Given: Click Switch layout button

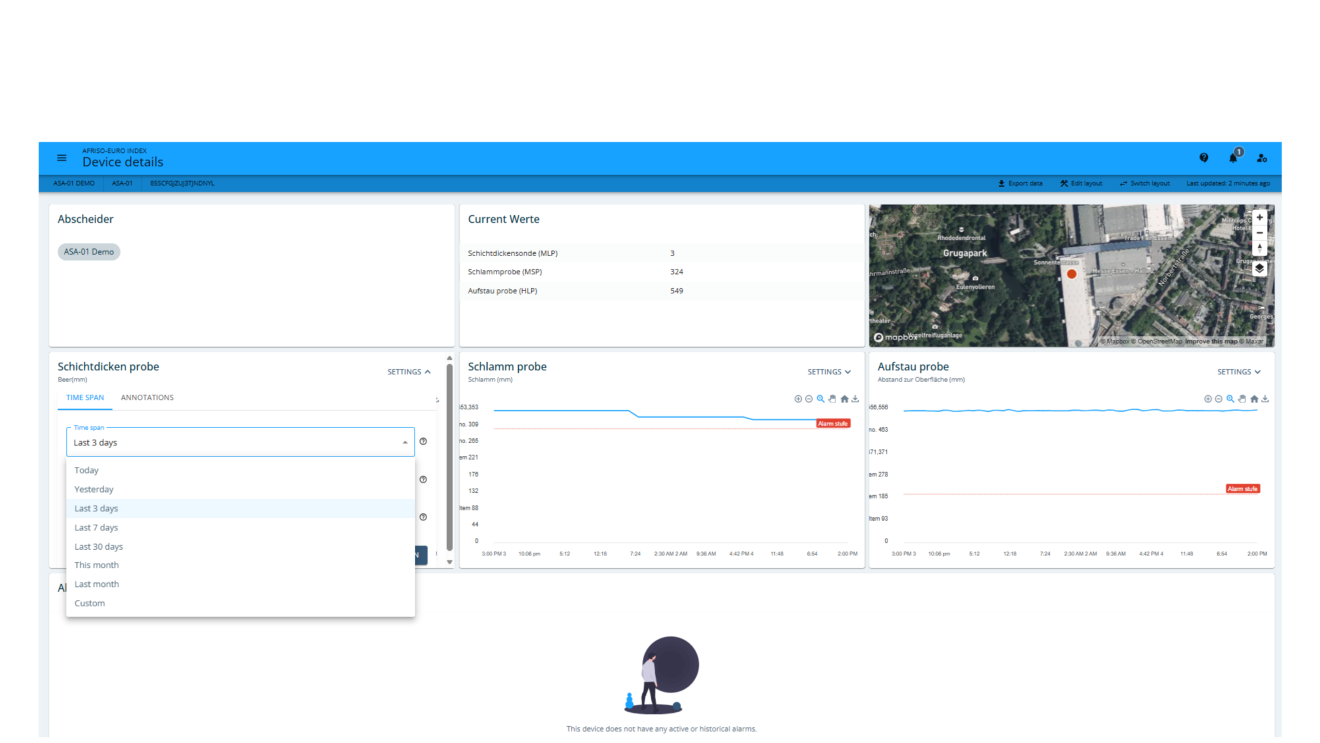Looking at the screenshot, I should 1144,184.
